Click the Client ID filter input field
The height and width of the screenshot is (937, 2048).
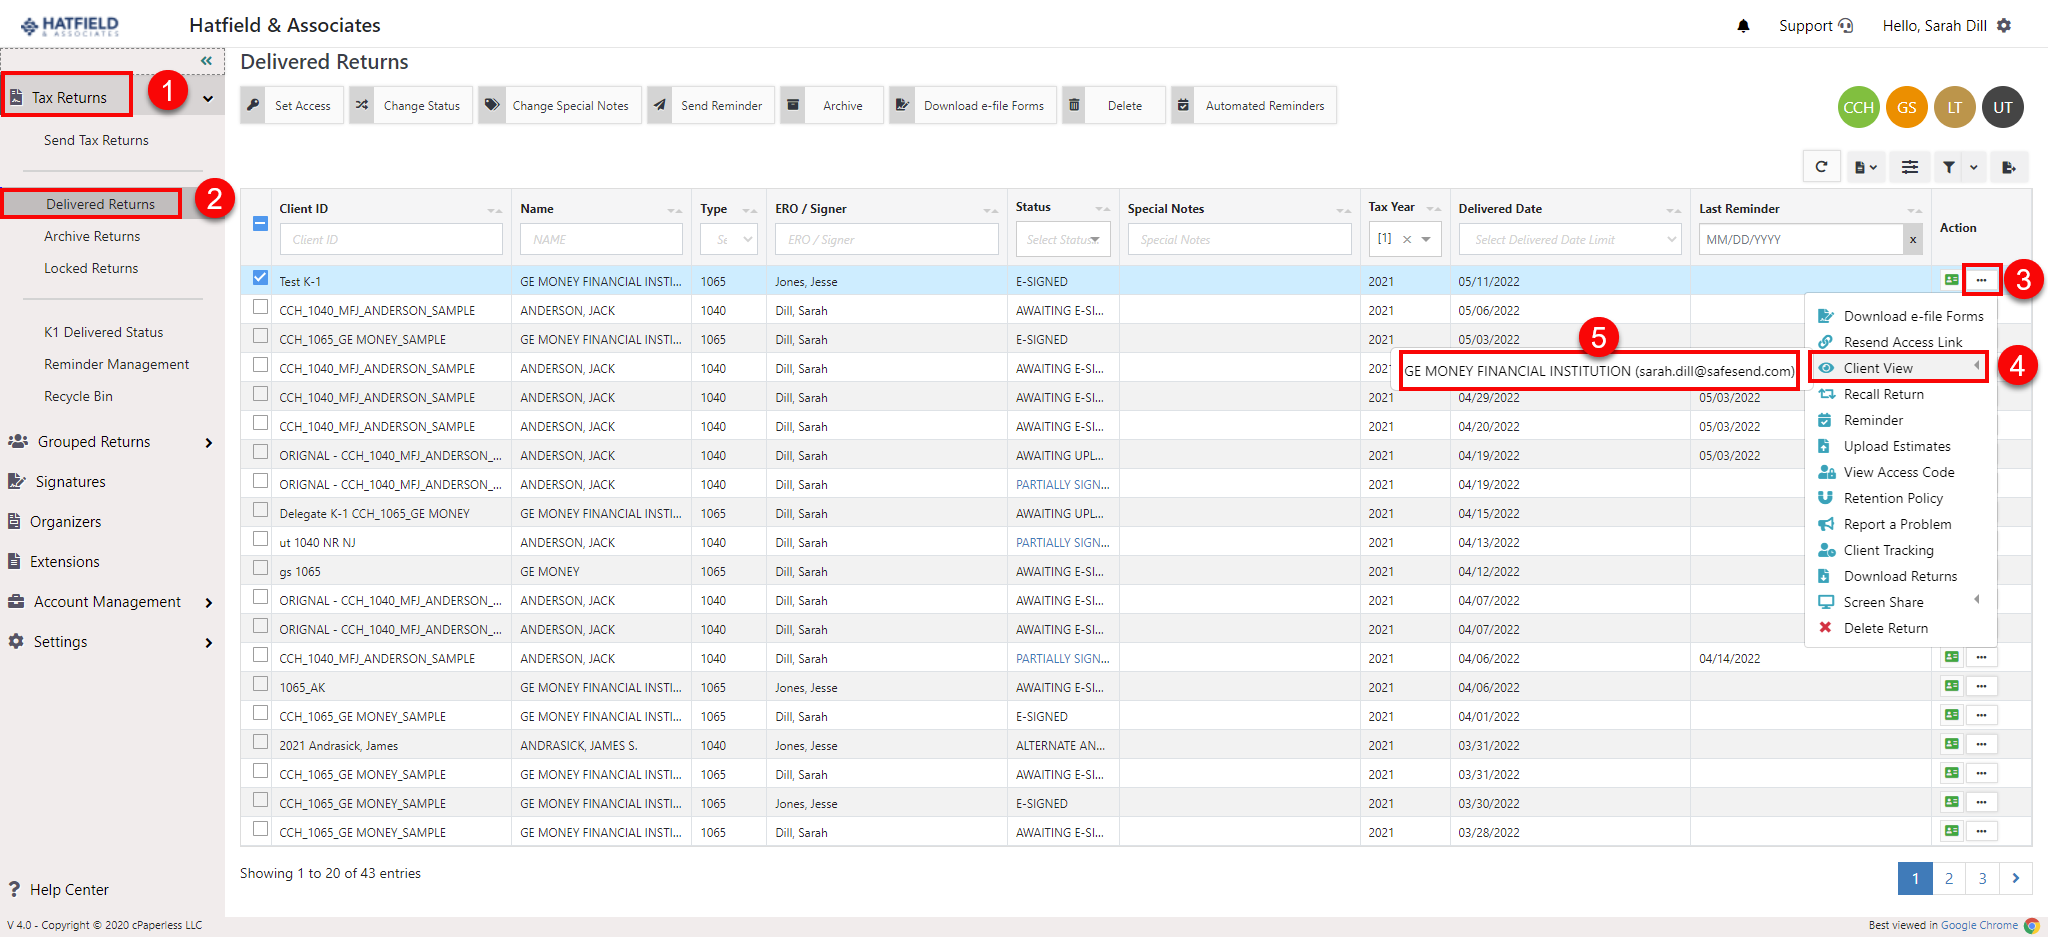coord(391,240)
